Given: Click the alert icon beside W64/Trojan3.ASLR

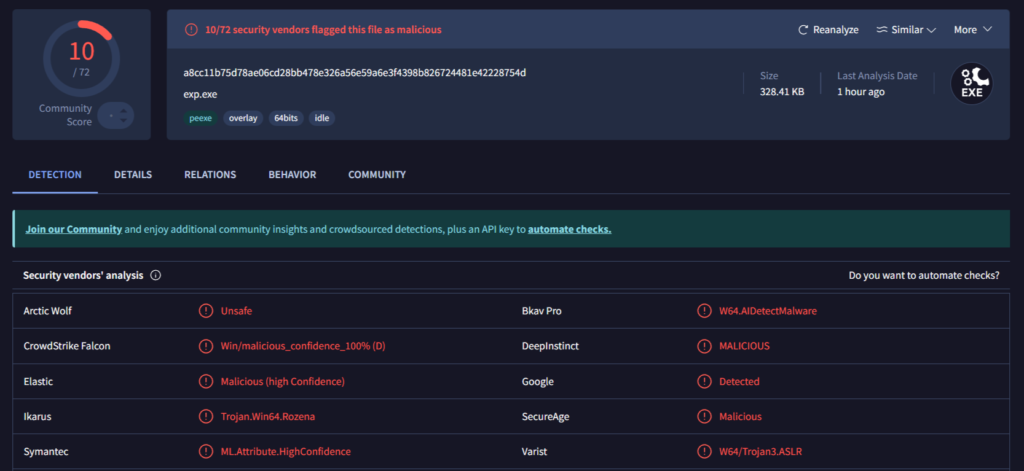Looking at the screenshot, I should coord(704,451).
